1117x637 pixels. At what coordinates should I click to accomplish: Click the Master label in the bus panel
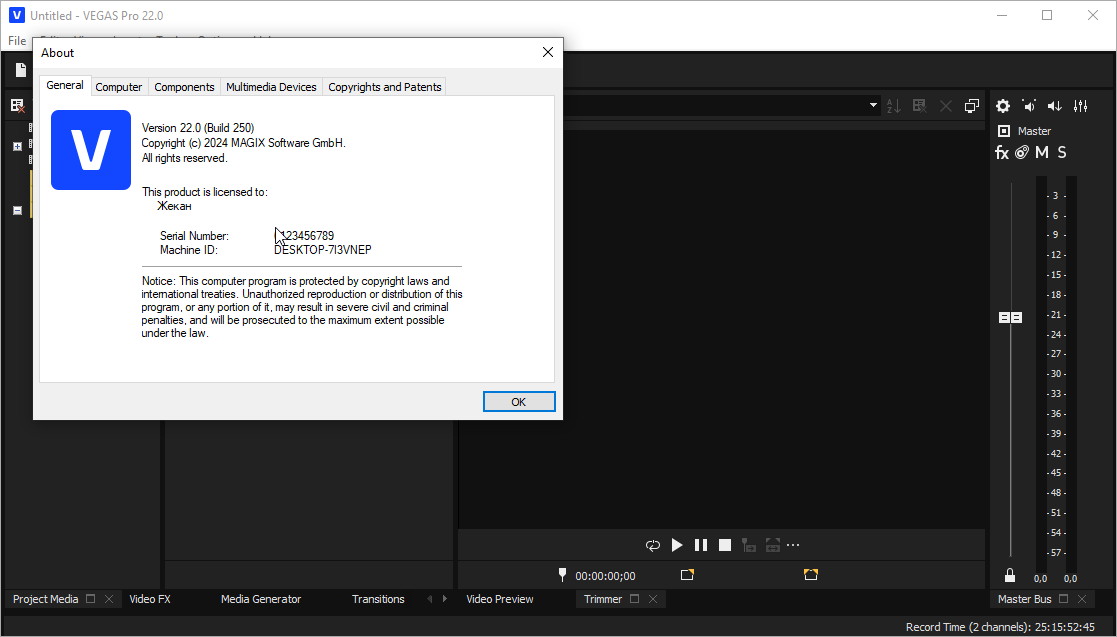point(1034,131)
